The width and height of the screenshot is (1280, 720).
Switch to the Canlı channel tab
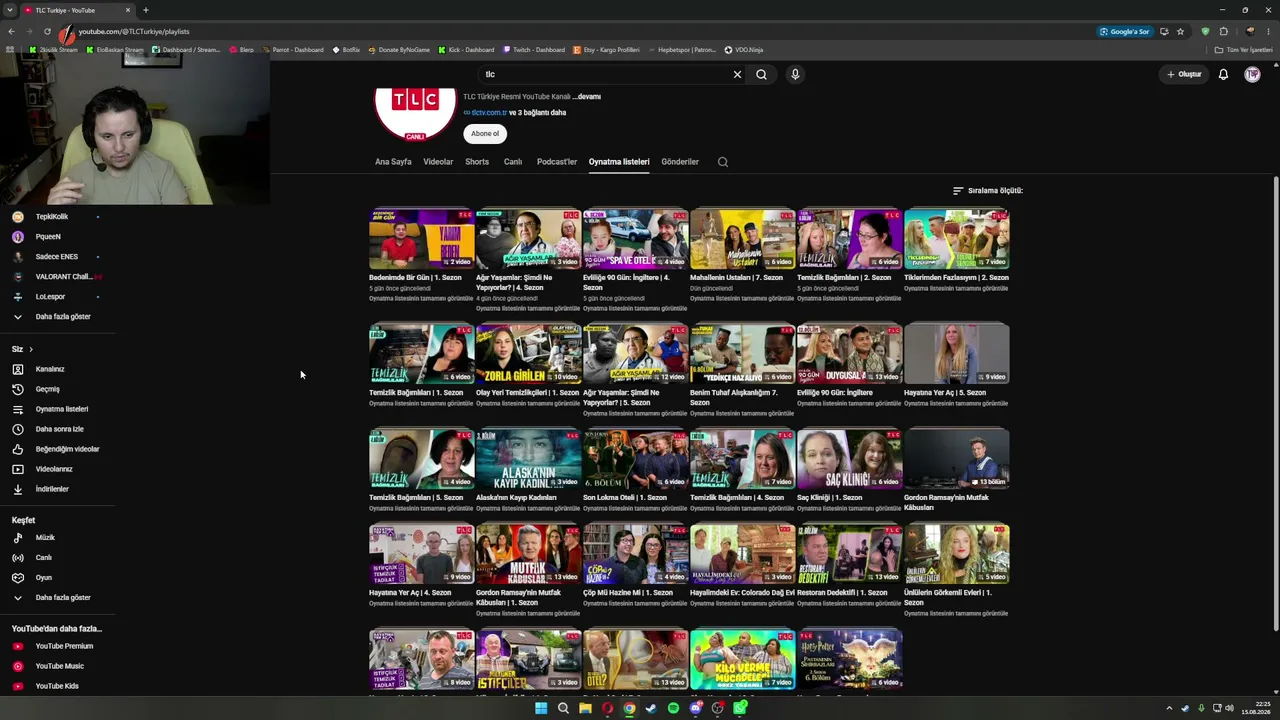point(513,162)
